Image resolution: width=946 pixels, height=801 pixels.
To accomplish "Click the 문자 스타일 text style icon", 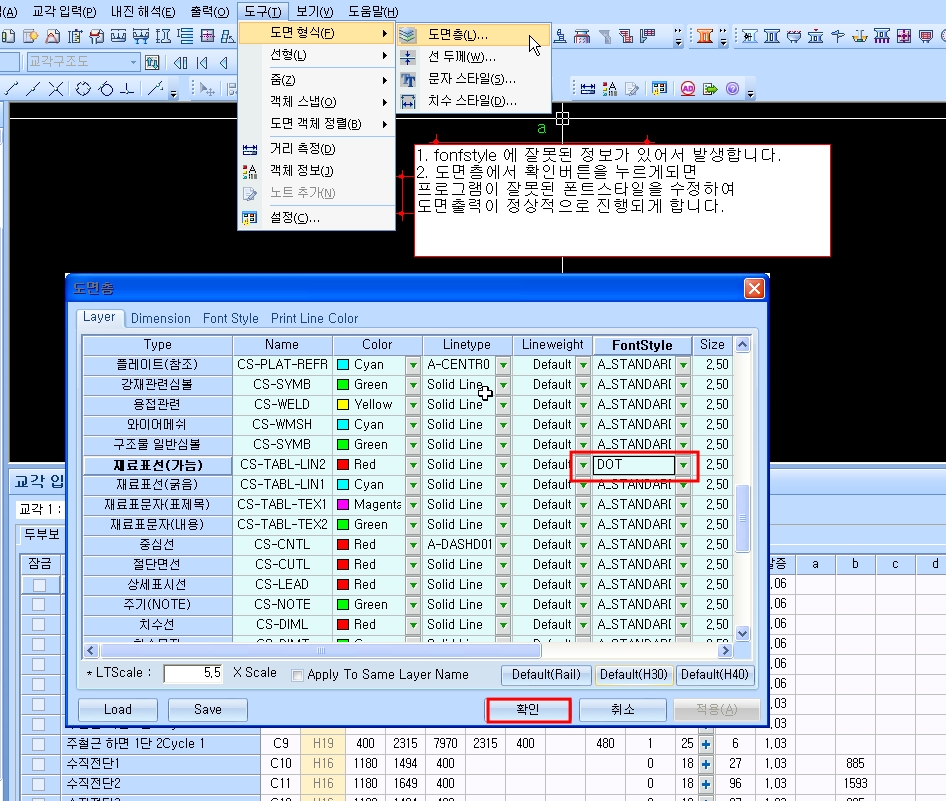I will point(408,80).
